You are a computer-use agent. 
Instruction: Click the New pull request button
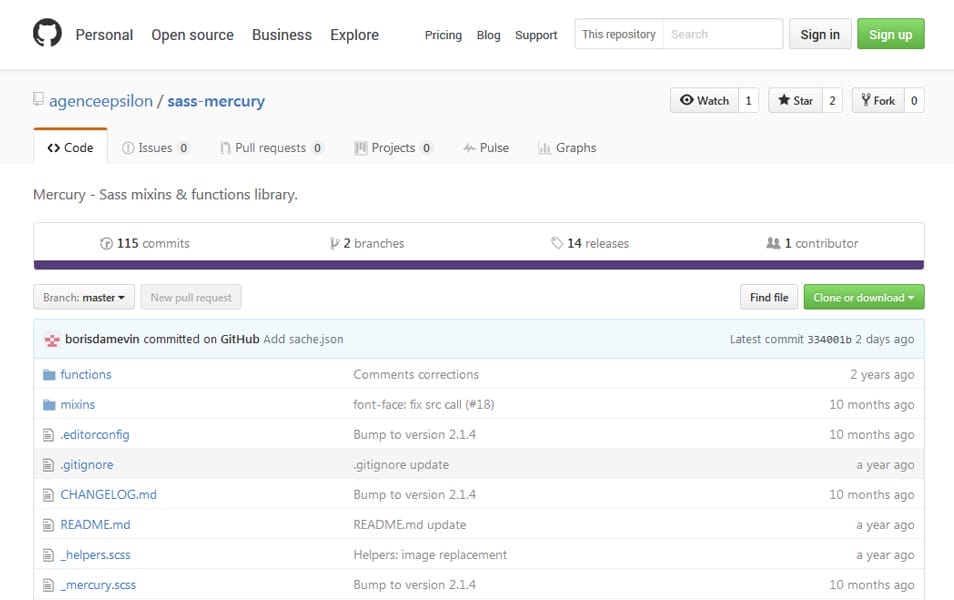(x=191, y=297)
